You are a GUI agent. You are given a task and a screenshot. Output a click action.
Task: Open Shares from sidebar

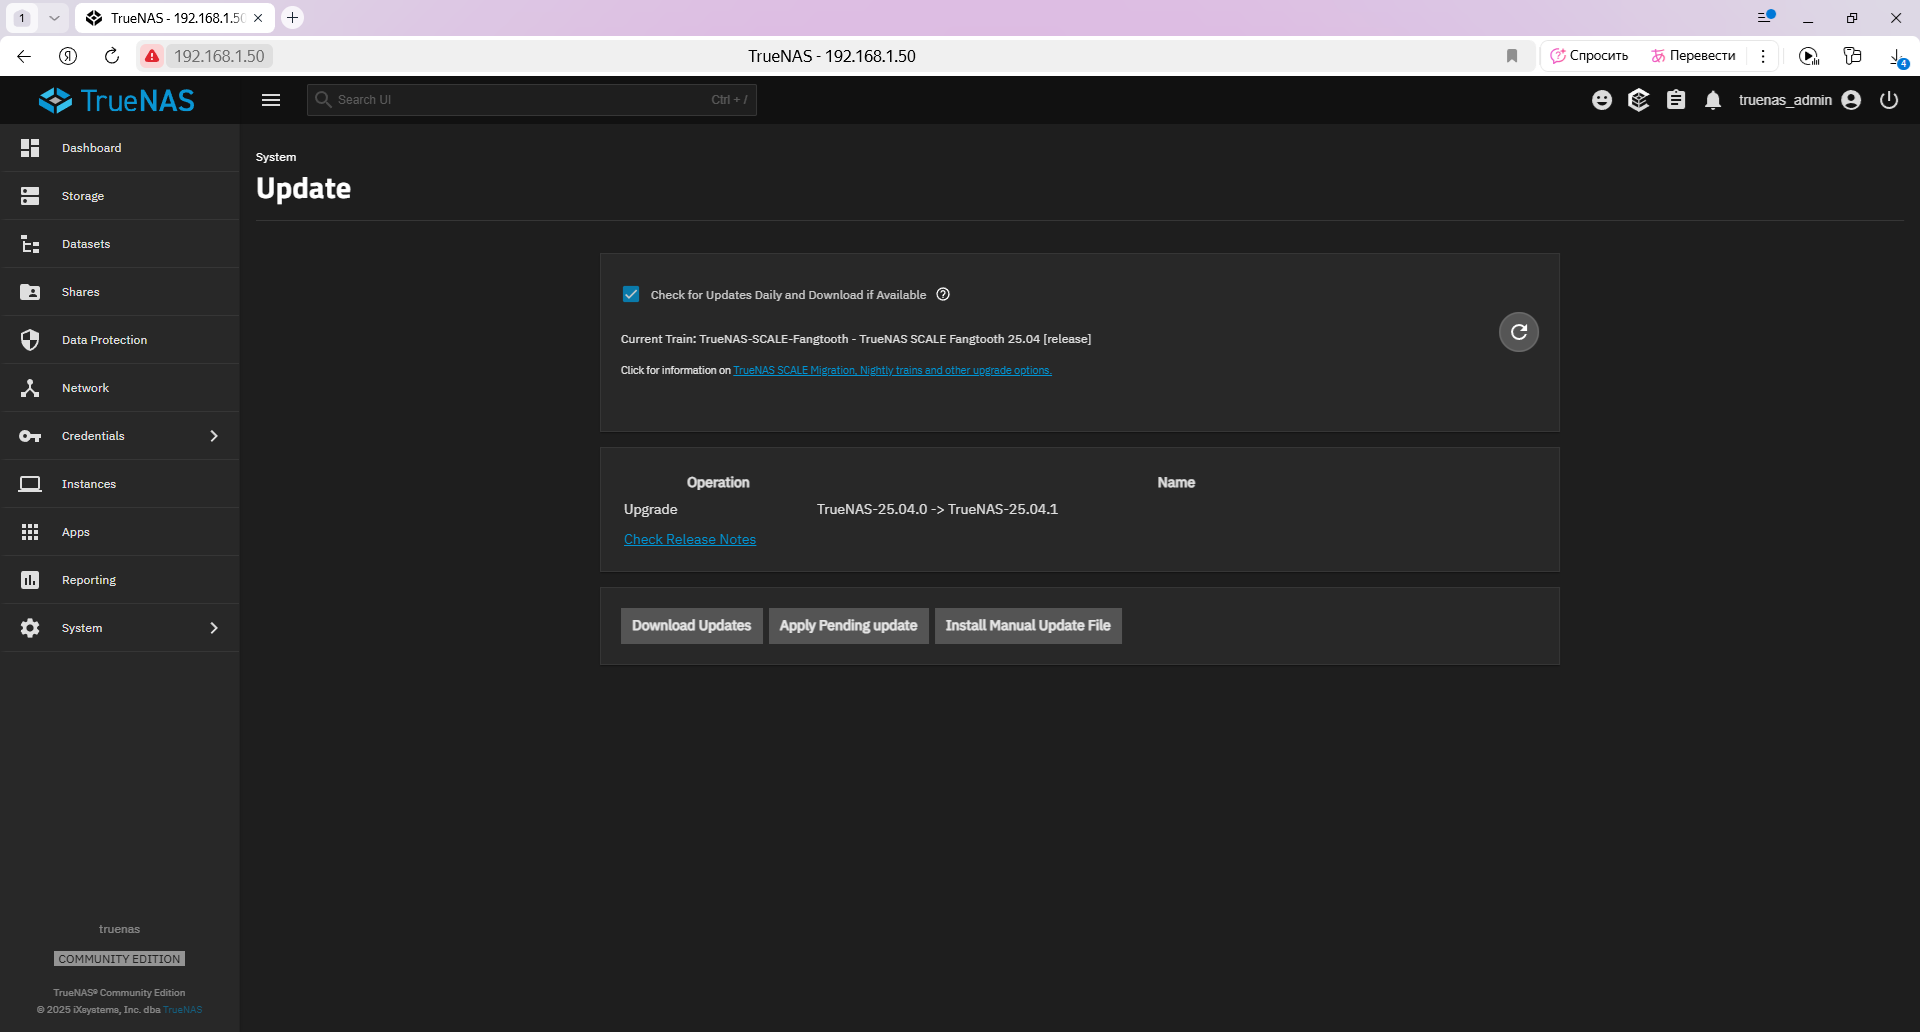[120, 292]
